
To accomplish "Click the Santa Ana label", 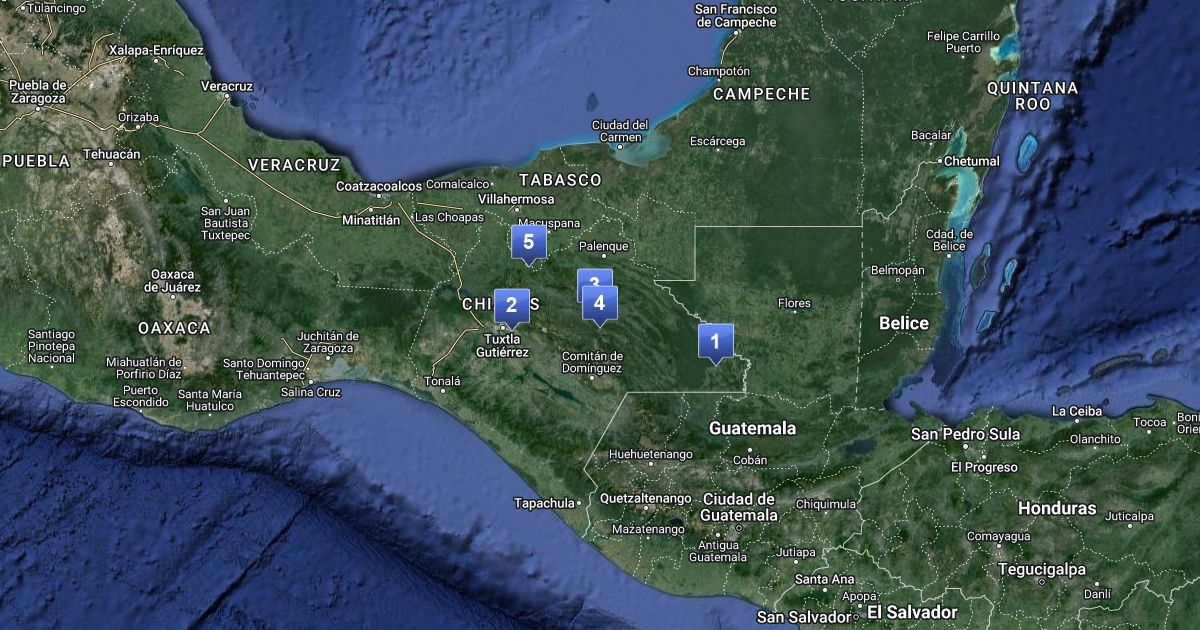I will click(x=825, y=580).
